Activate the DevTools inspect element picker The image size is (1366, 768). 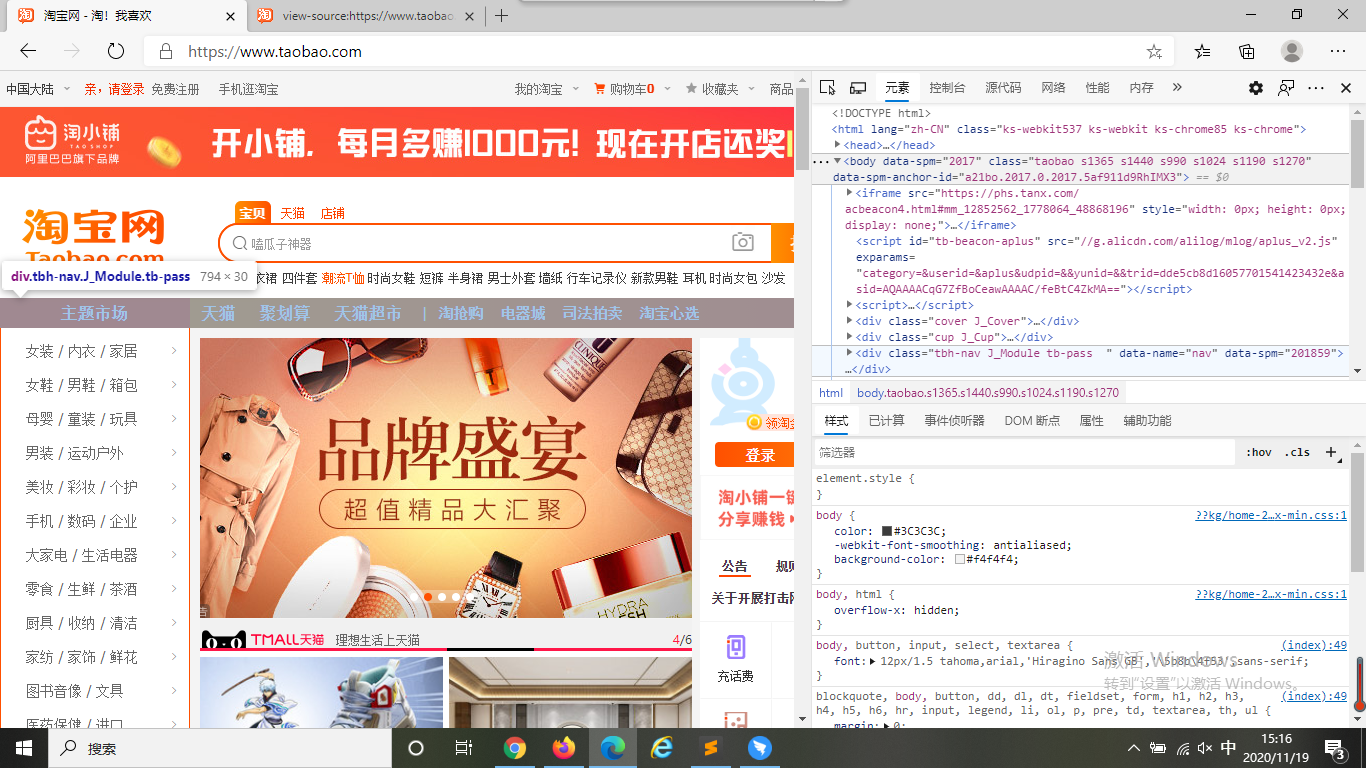[x=827, y=88]
